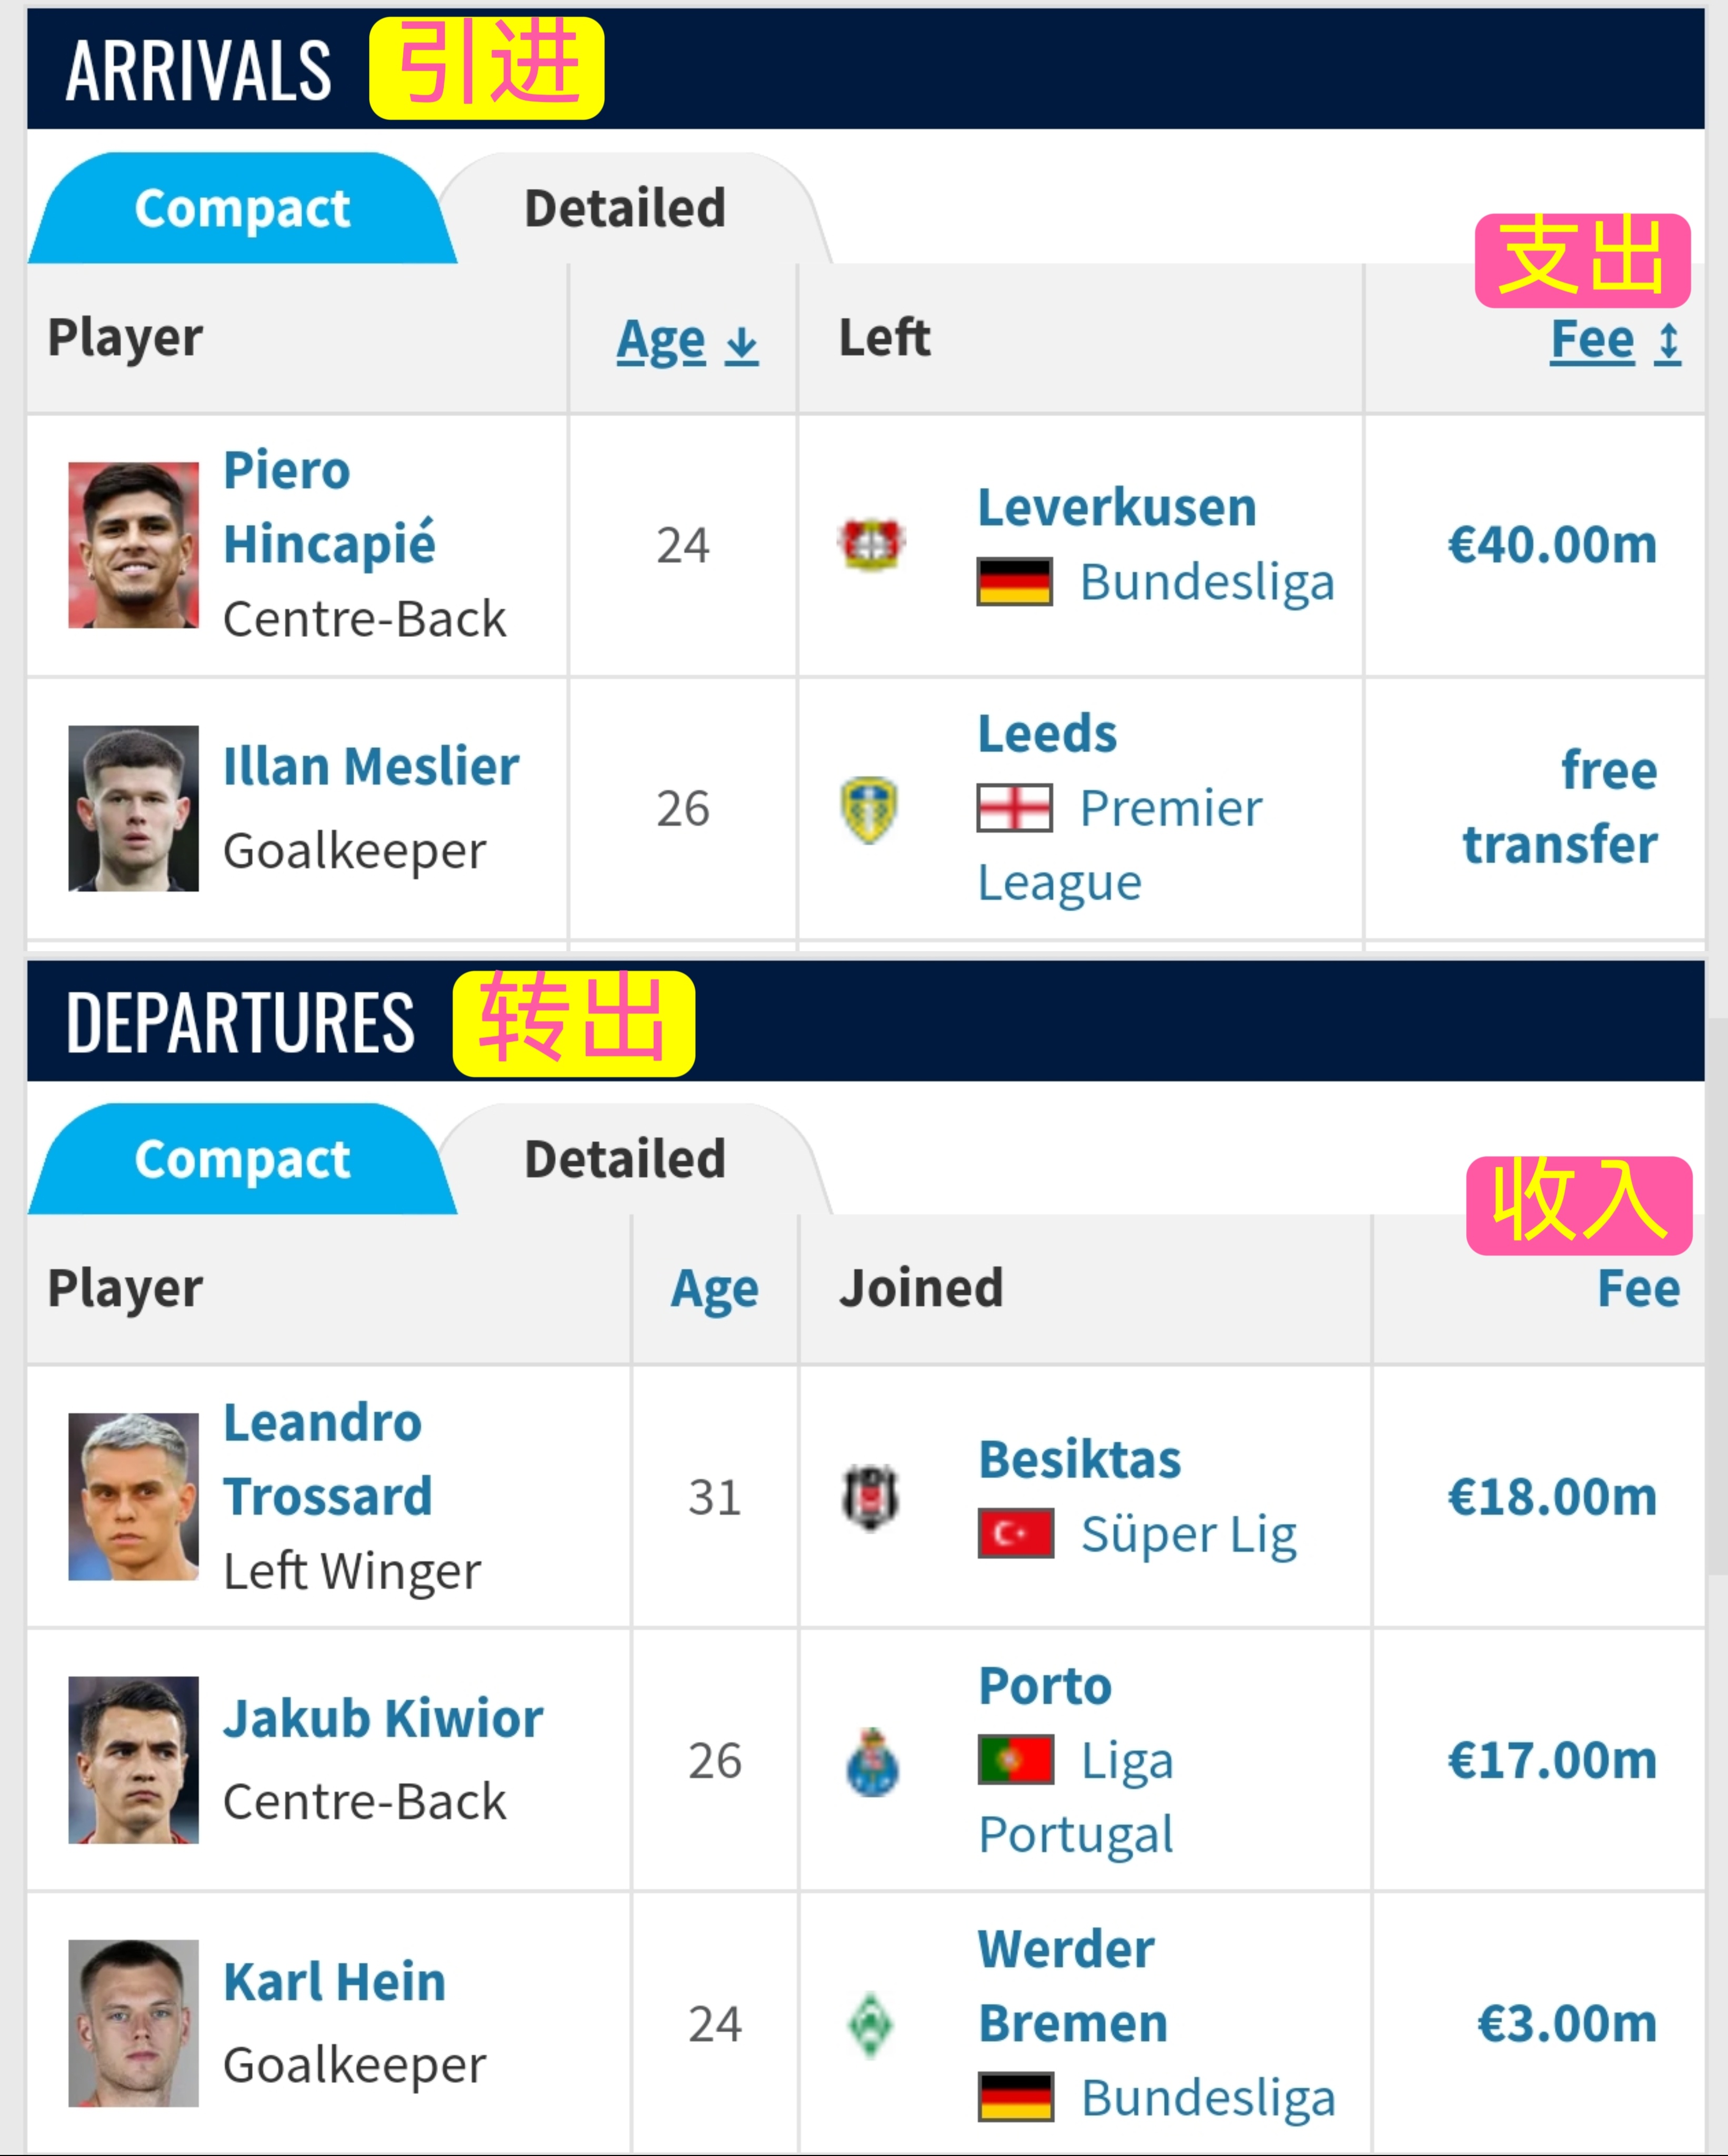
Task: Click the Leverkusen club crest icon
Action: (871, 545)
